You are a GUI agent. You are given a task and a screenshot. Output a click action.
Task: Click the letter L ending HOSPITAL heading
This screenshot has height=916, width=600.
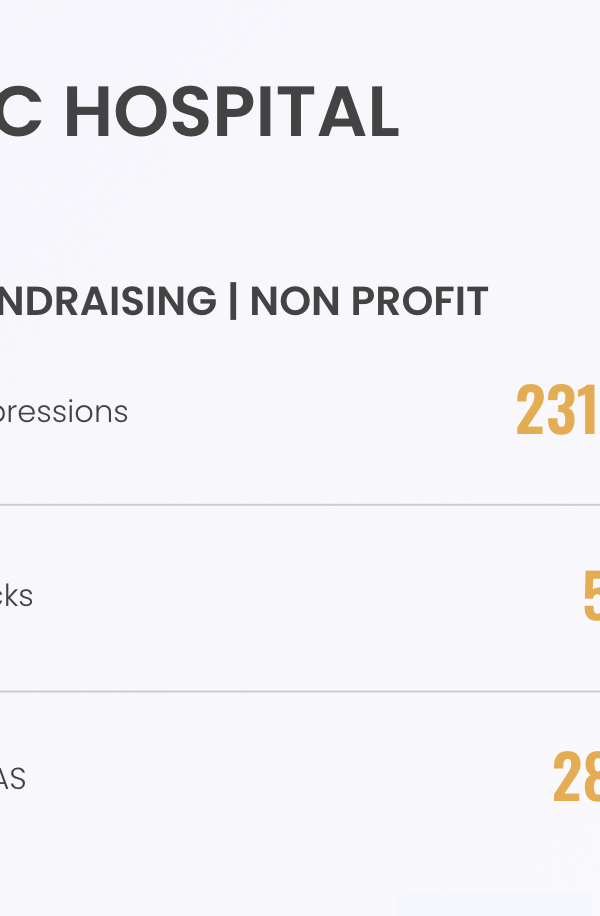pyautogui.click(x=383, y=113)
